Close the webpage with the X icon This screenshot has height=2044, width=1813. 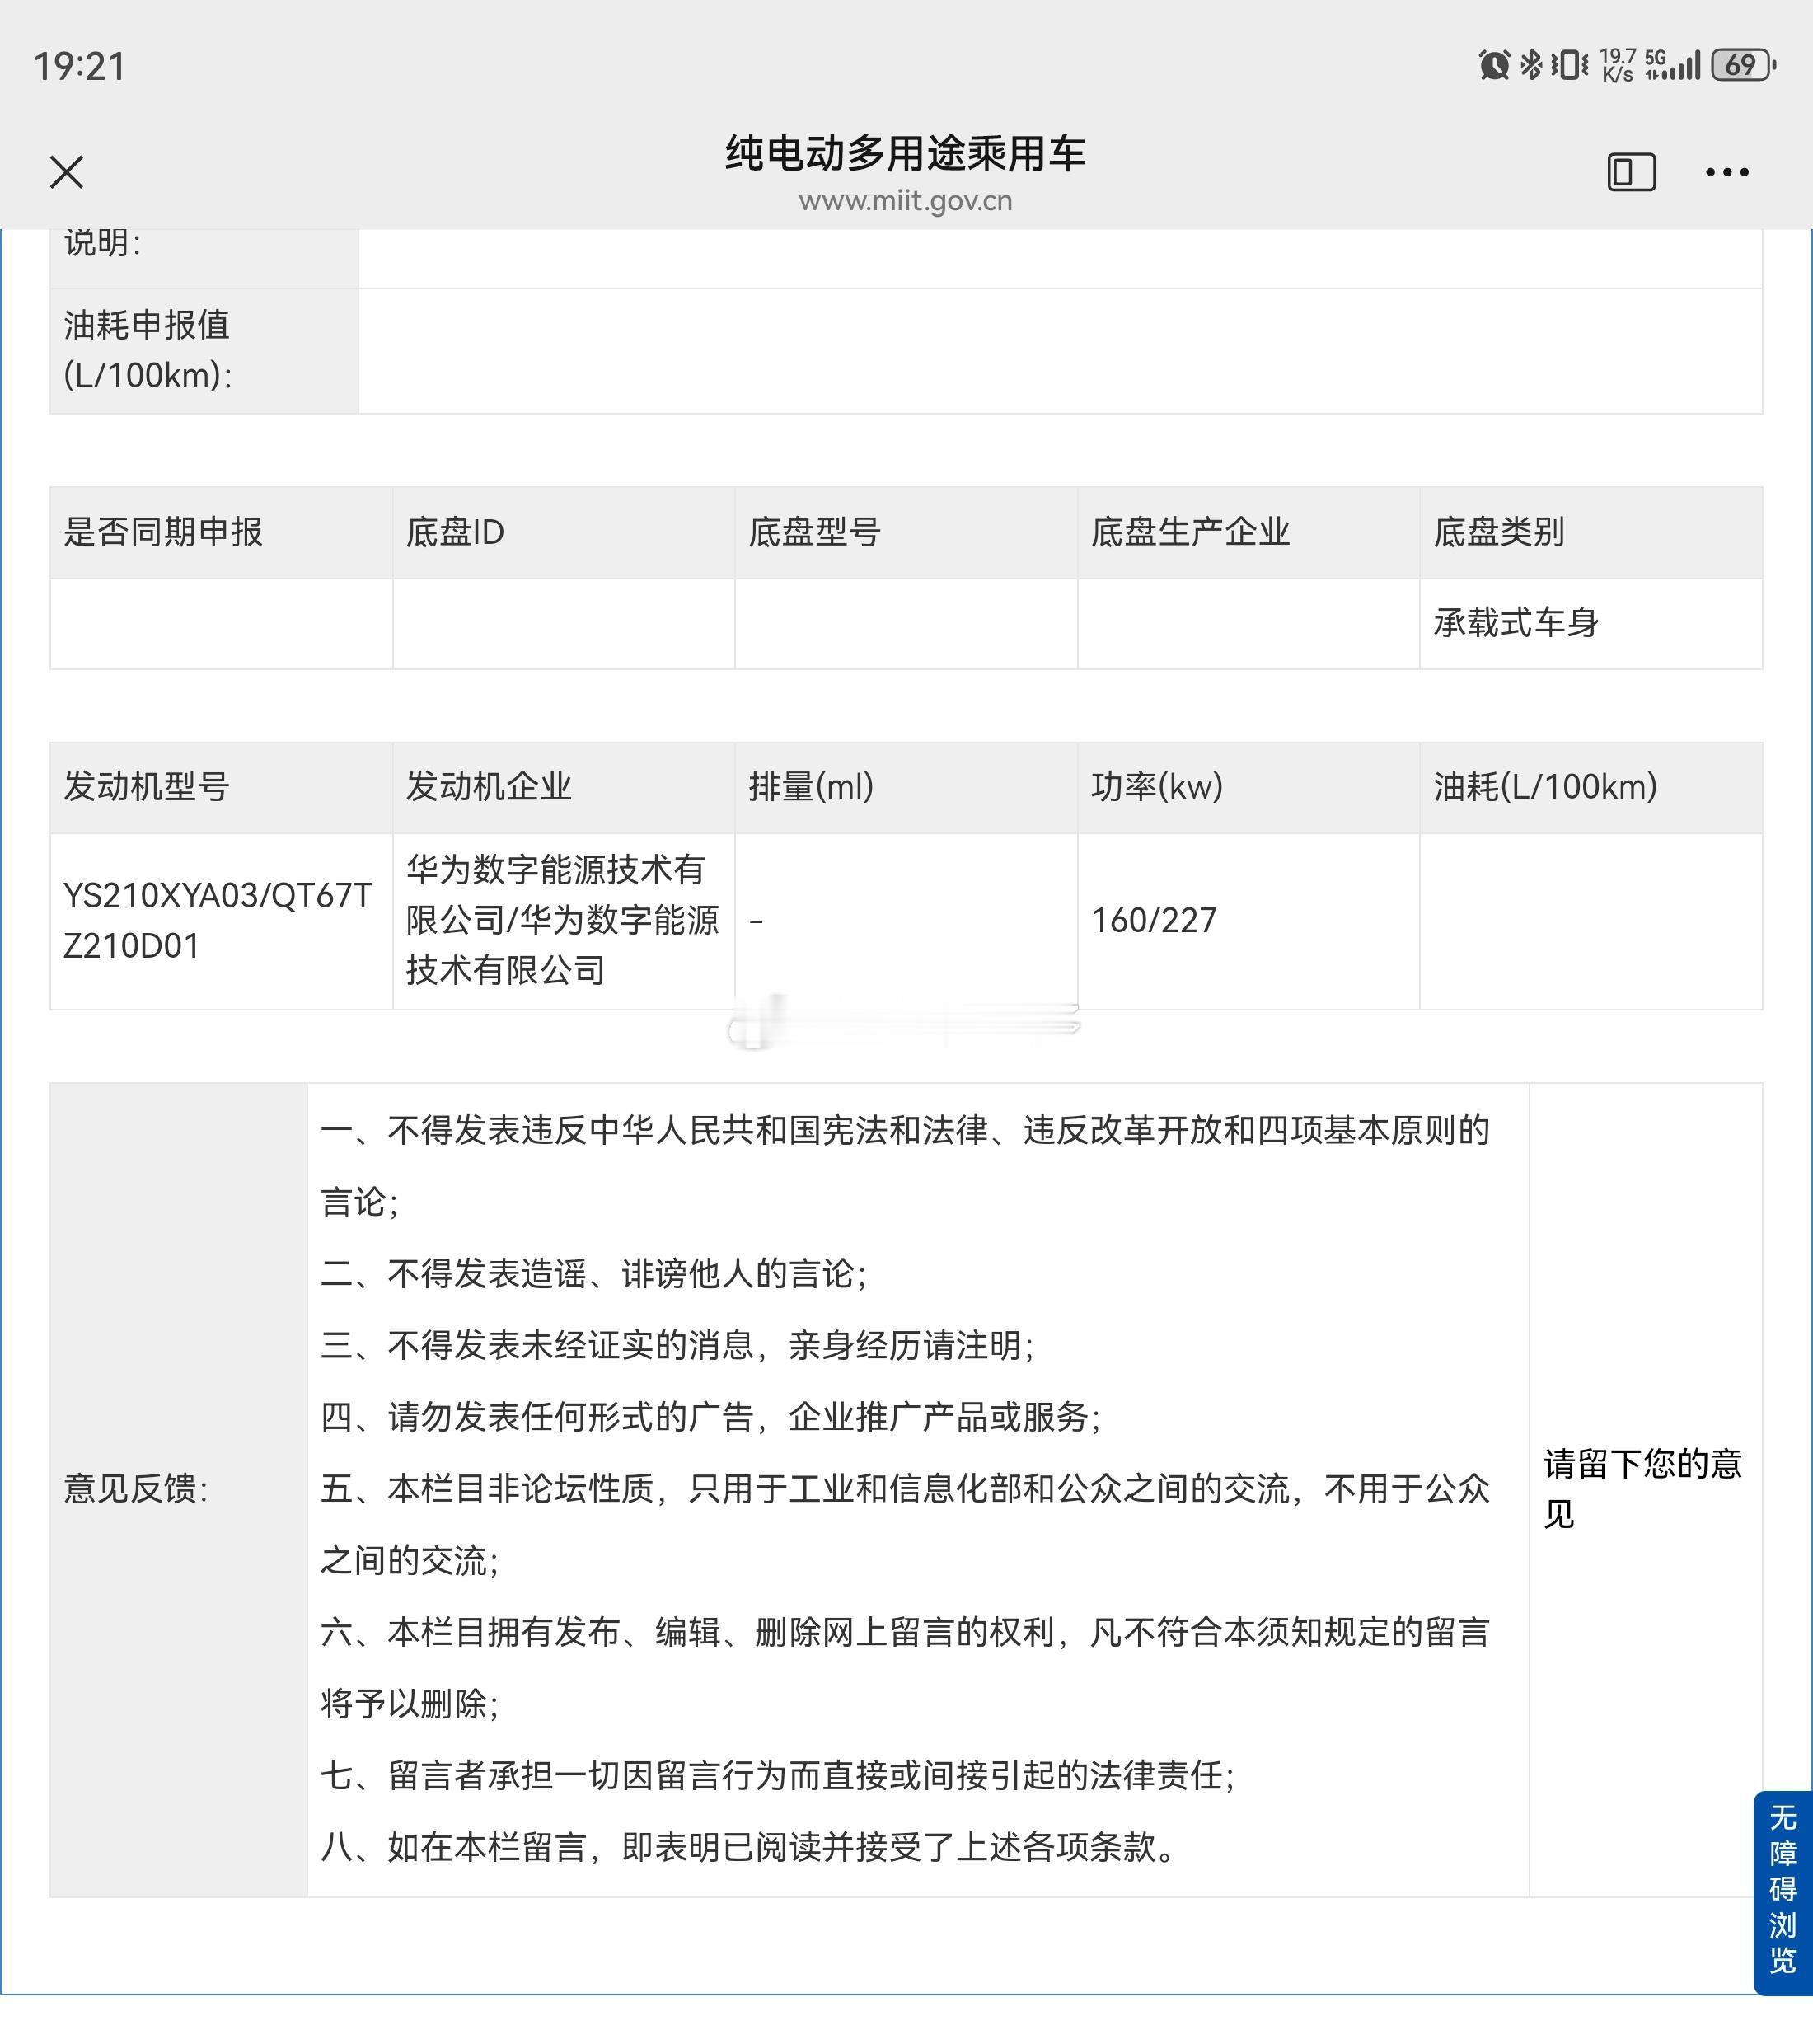point(67,172)
